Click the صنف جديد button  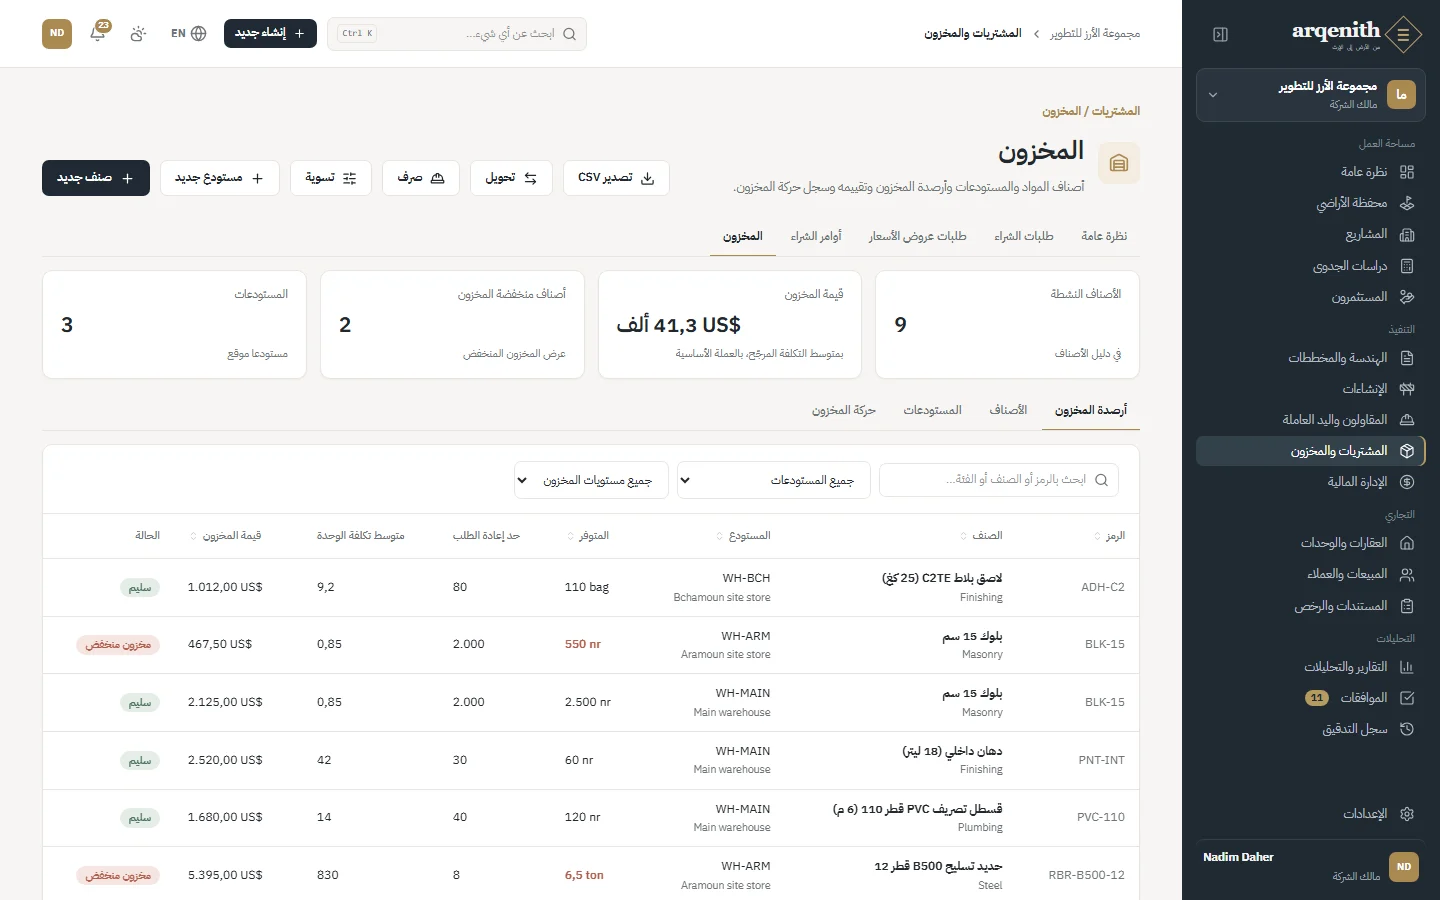coord(96,178)
